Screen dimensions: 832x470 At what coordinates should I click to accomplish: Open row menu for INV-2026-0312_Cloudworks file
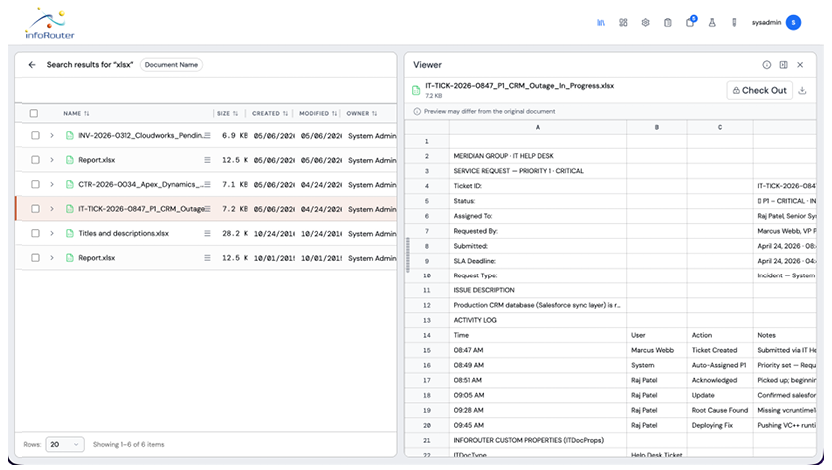coord(207,135)
